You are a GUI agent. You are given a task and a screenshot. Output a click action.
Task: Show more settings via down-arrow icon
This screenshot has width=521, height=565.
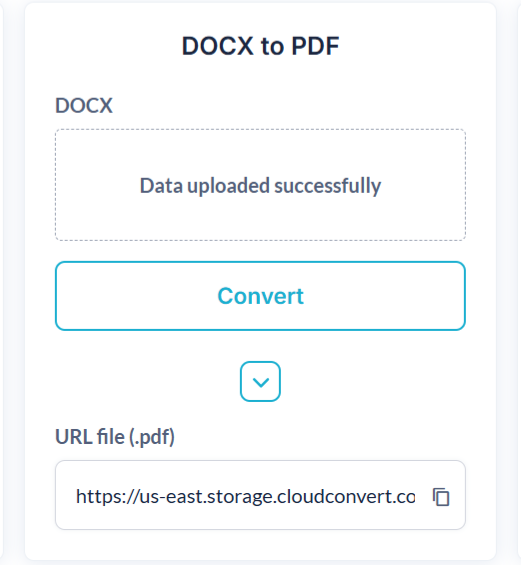tap(260, 382)
